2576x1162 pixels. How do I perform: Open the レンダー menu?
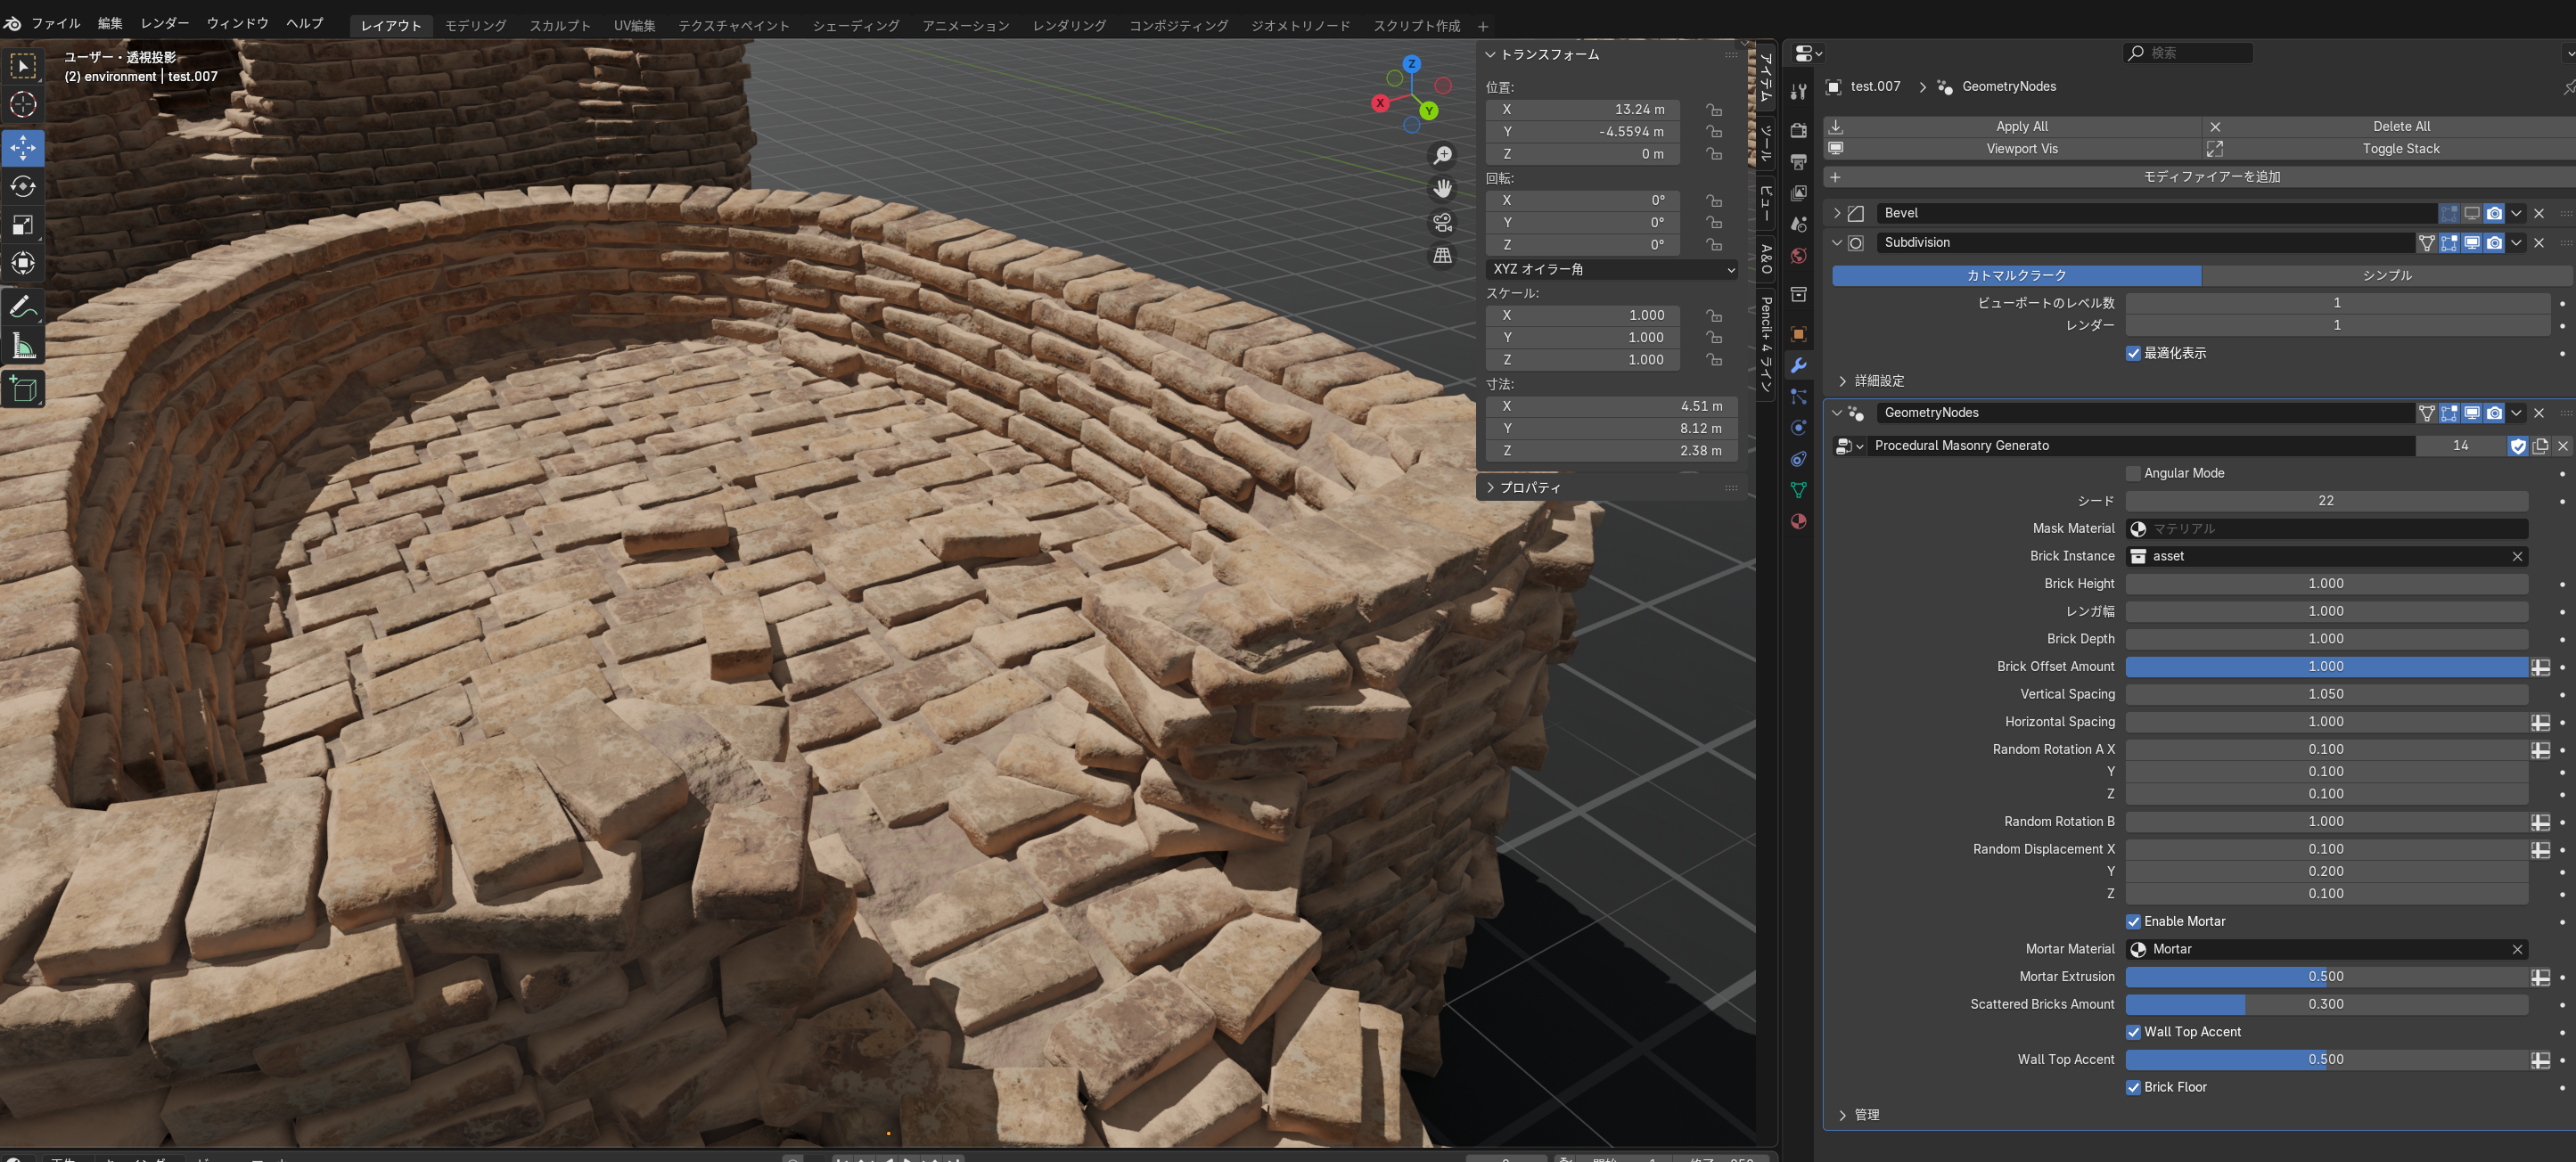[165, 23]
